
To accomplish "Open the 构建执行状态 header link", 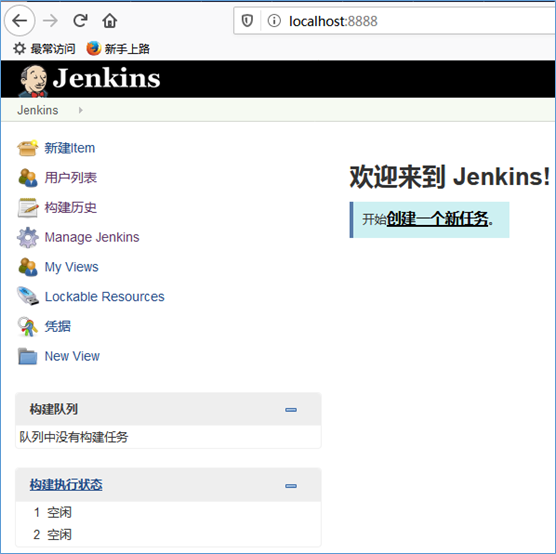I will [66, 484].
